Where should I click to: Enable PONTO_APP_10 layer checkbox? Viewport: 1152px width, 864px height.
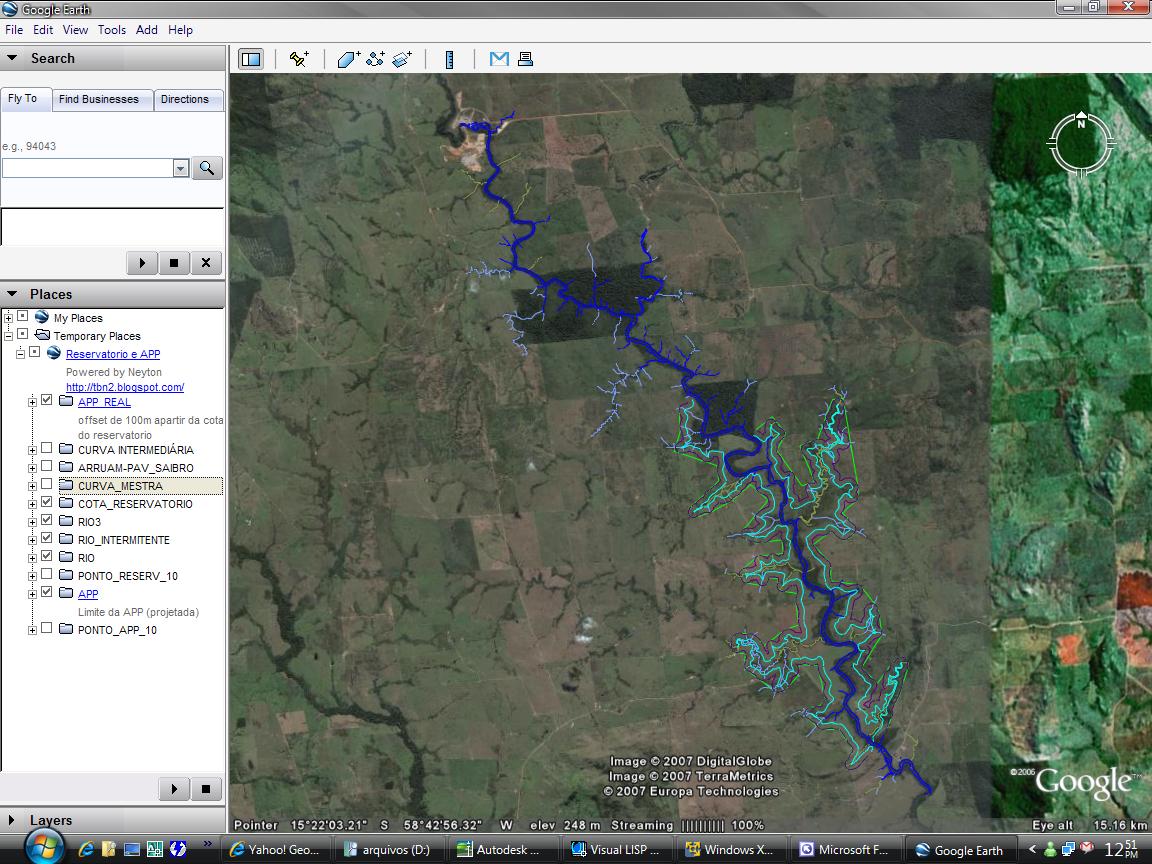(46, 629)
